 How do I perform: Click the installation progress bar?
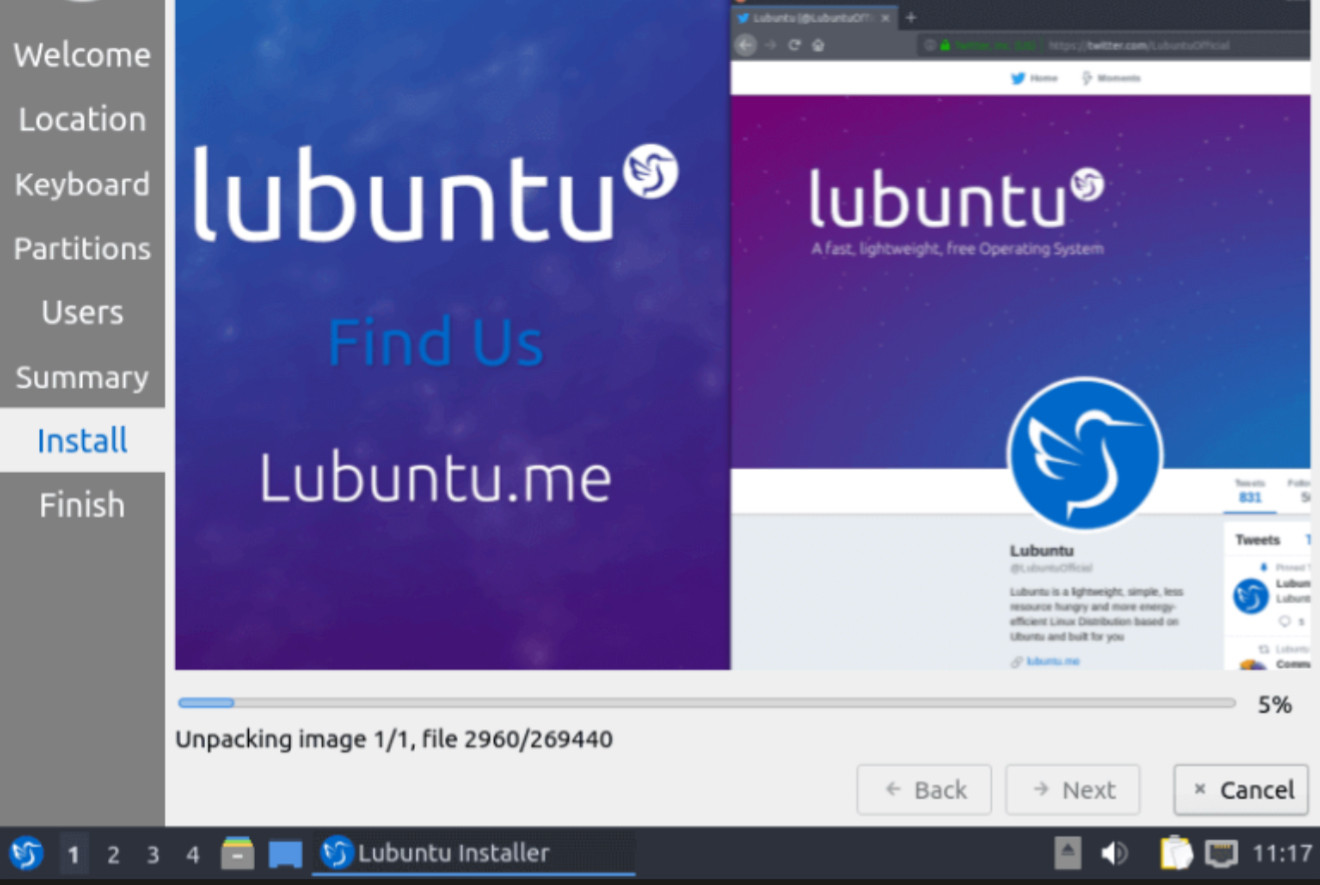[706, 703]
